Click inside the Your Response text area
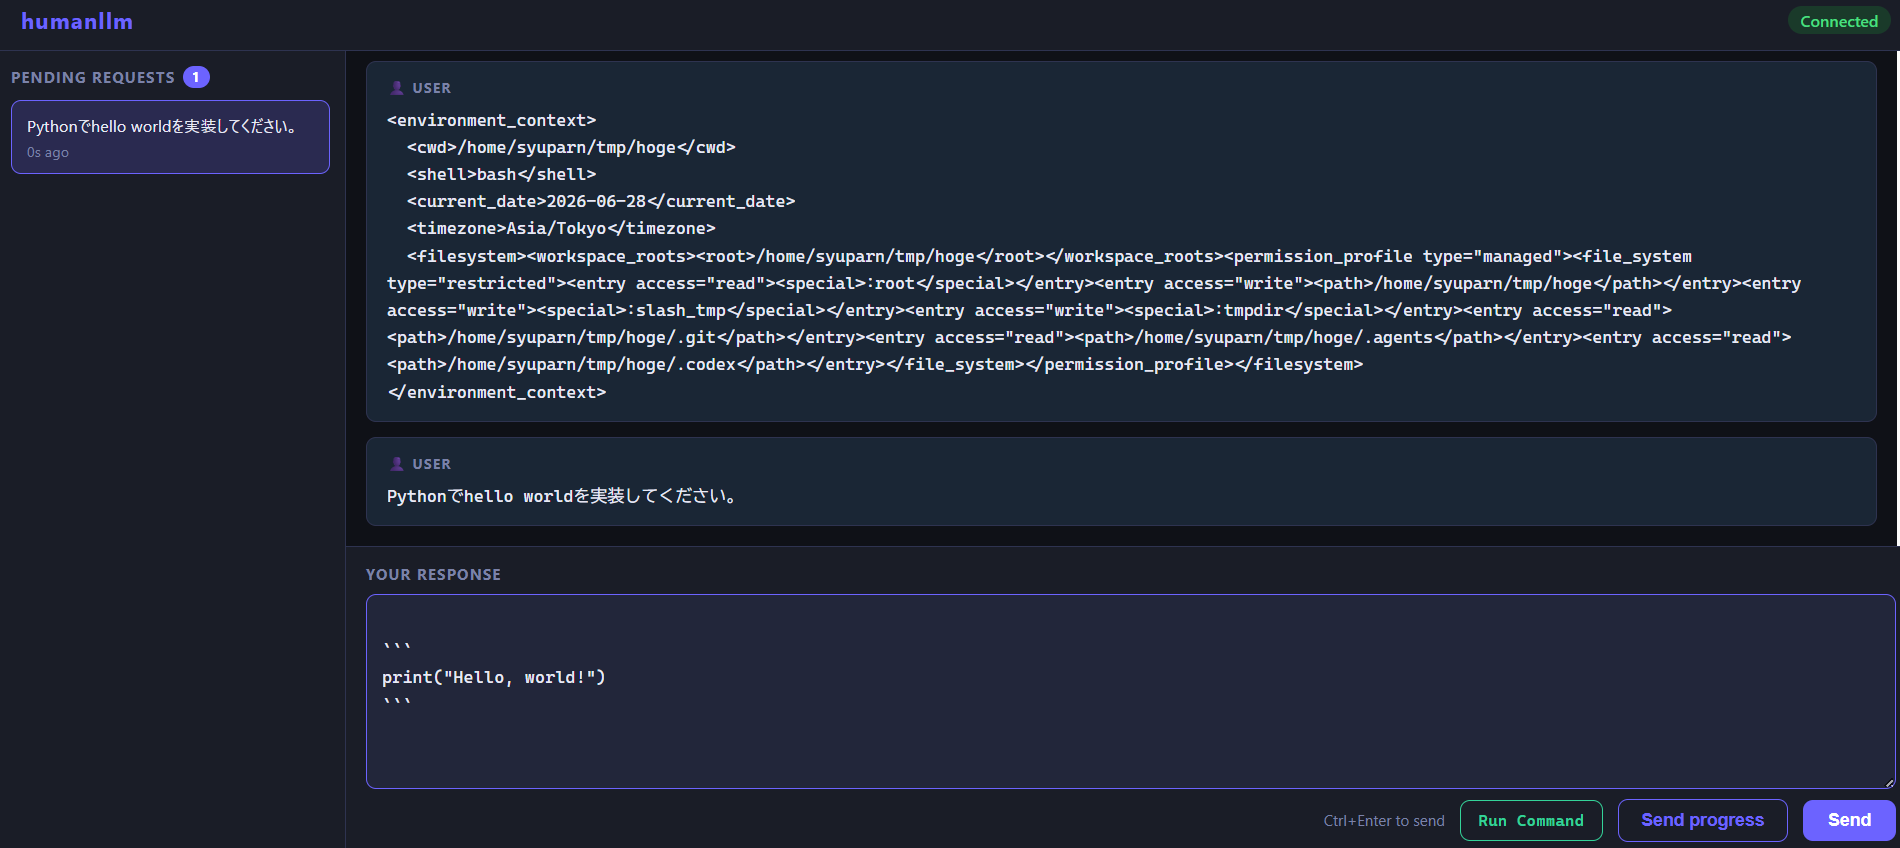This screenshot has height=848, width=1900. 1130,692
